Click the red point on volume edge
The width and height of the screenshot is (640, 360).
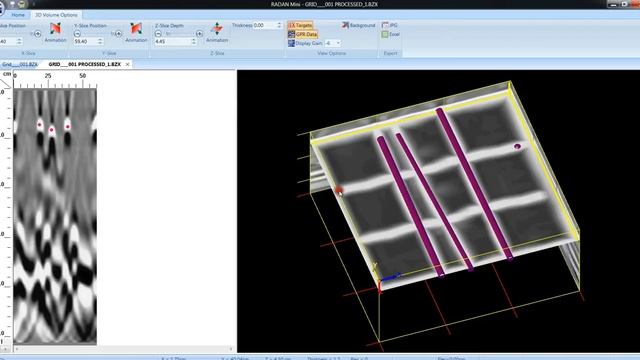coord(338,190)
